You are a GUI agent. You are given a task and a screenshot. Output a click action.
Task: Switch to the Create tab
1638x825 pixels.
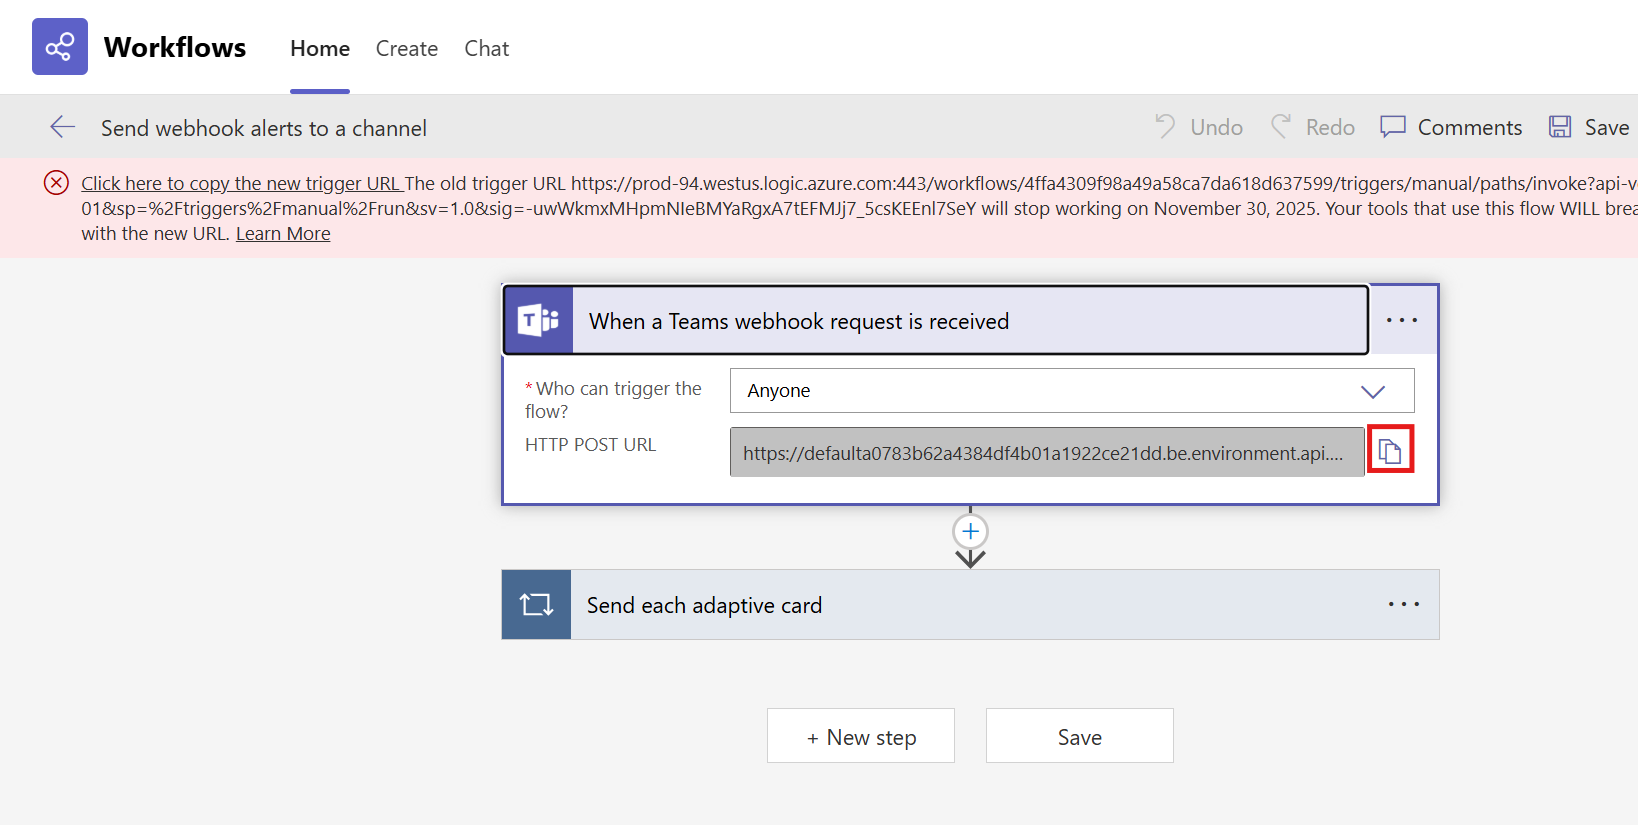[406, 48]
